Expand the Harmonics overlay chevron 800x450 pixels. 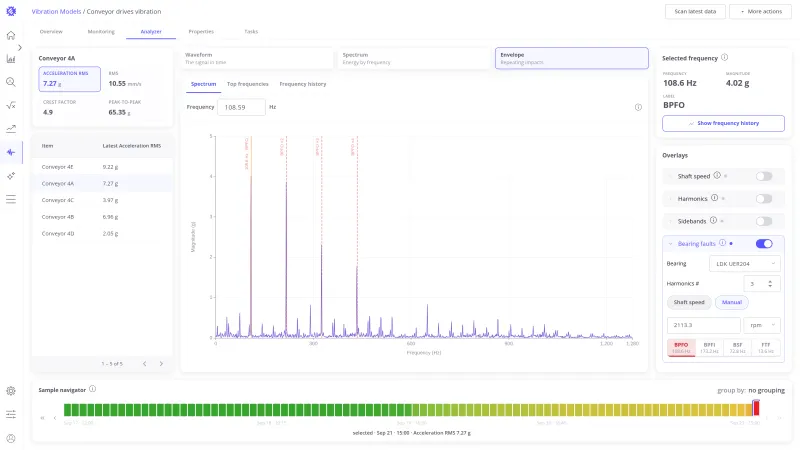670,199
